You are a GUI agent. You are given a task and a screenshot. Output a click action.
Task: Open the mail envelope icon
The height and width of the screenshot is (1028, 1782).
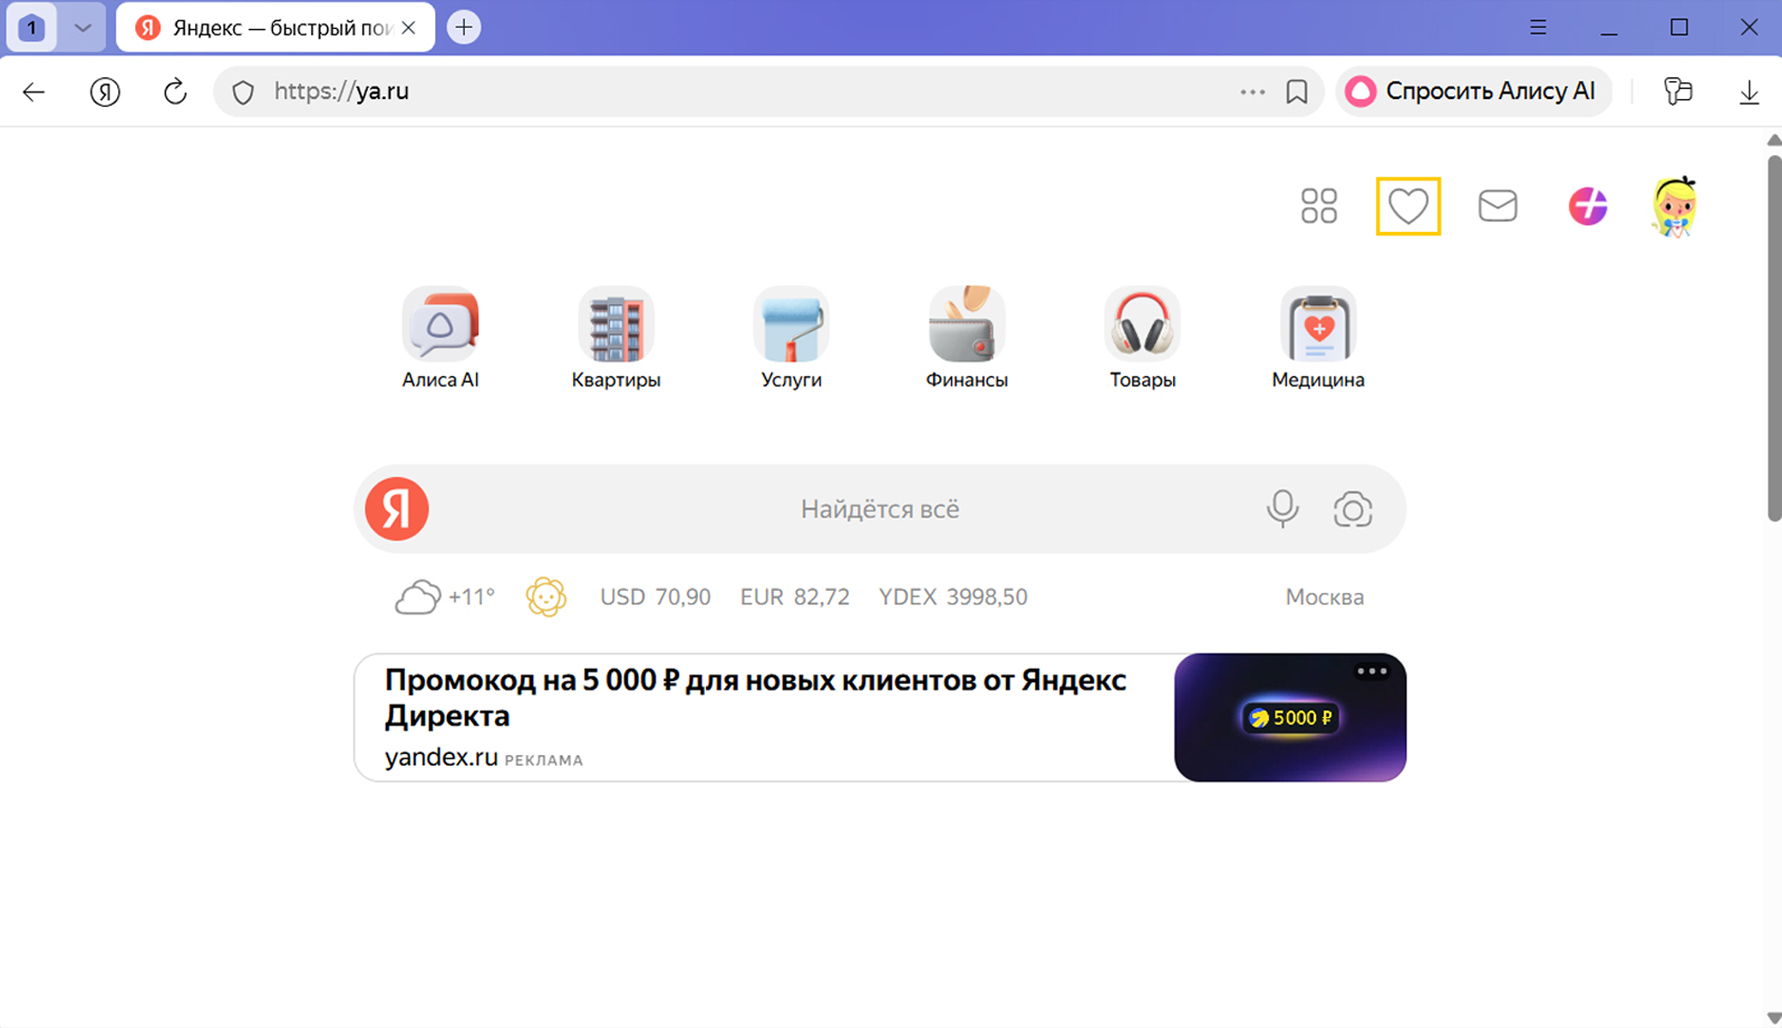click(1498, 206)
